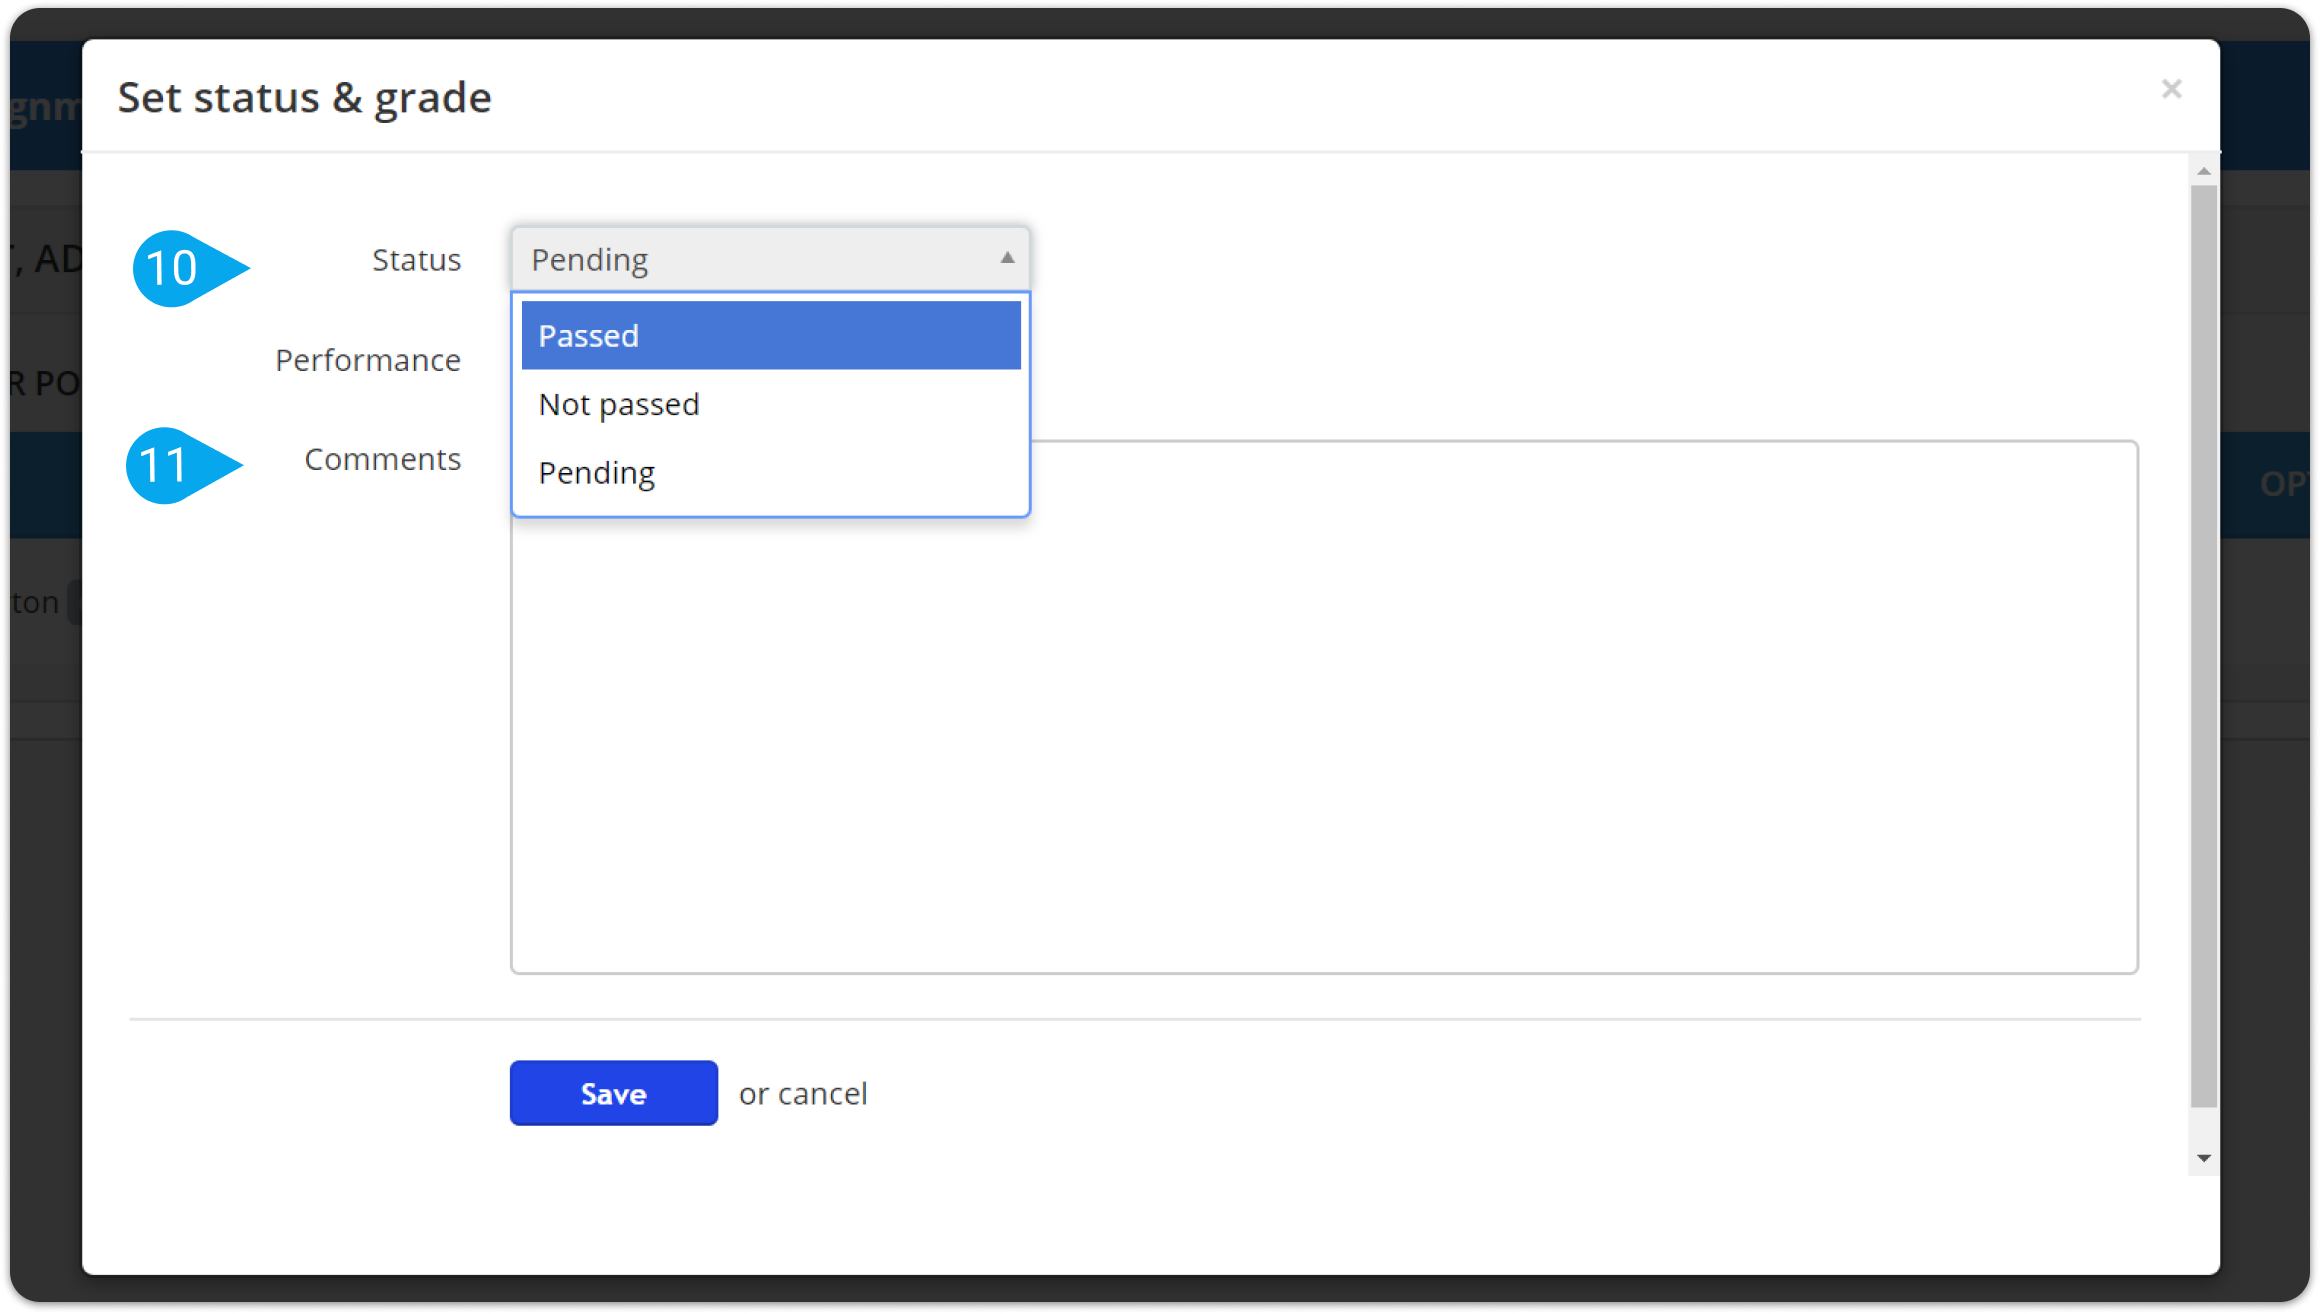
Task: Click the dimmed OP header text behind dialog
Action: click(x=2284, y=484)
